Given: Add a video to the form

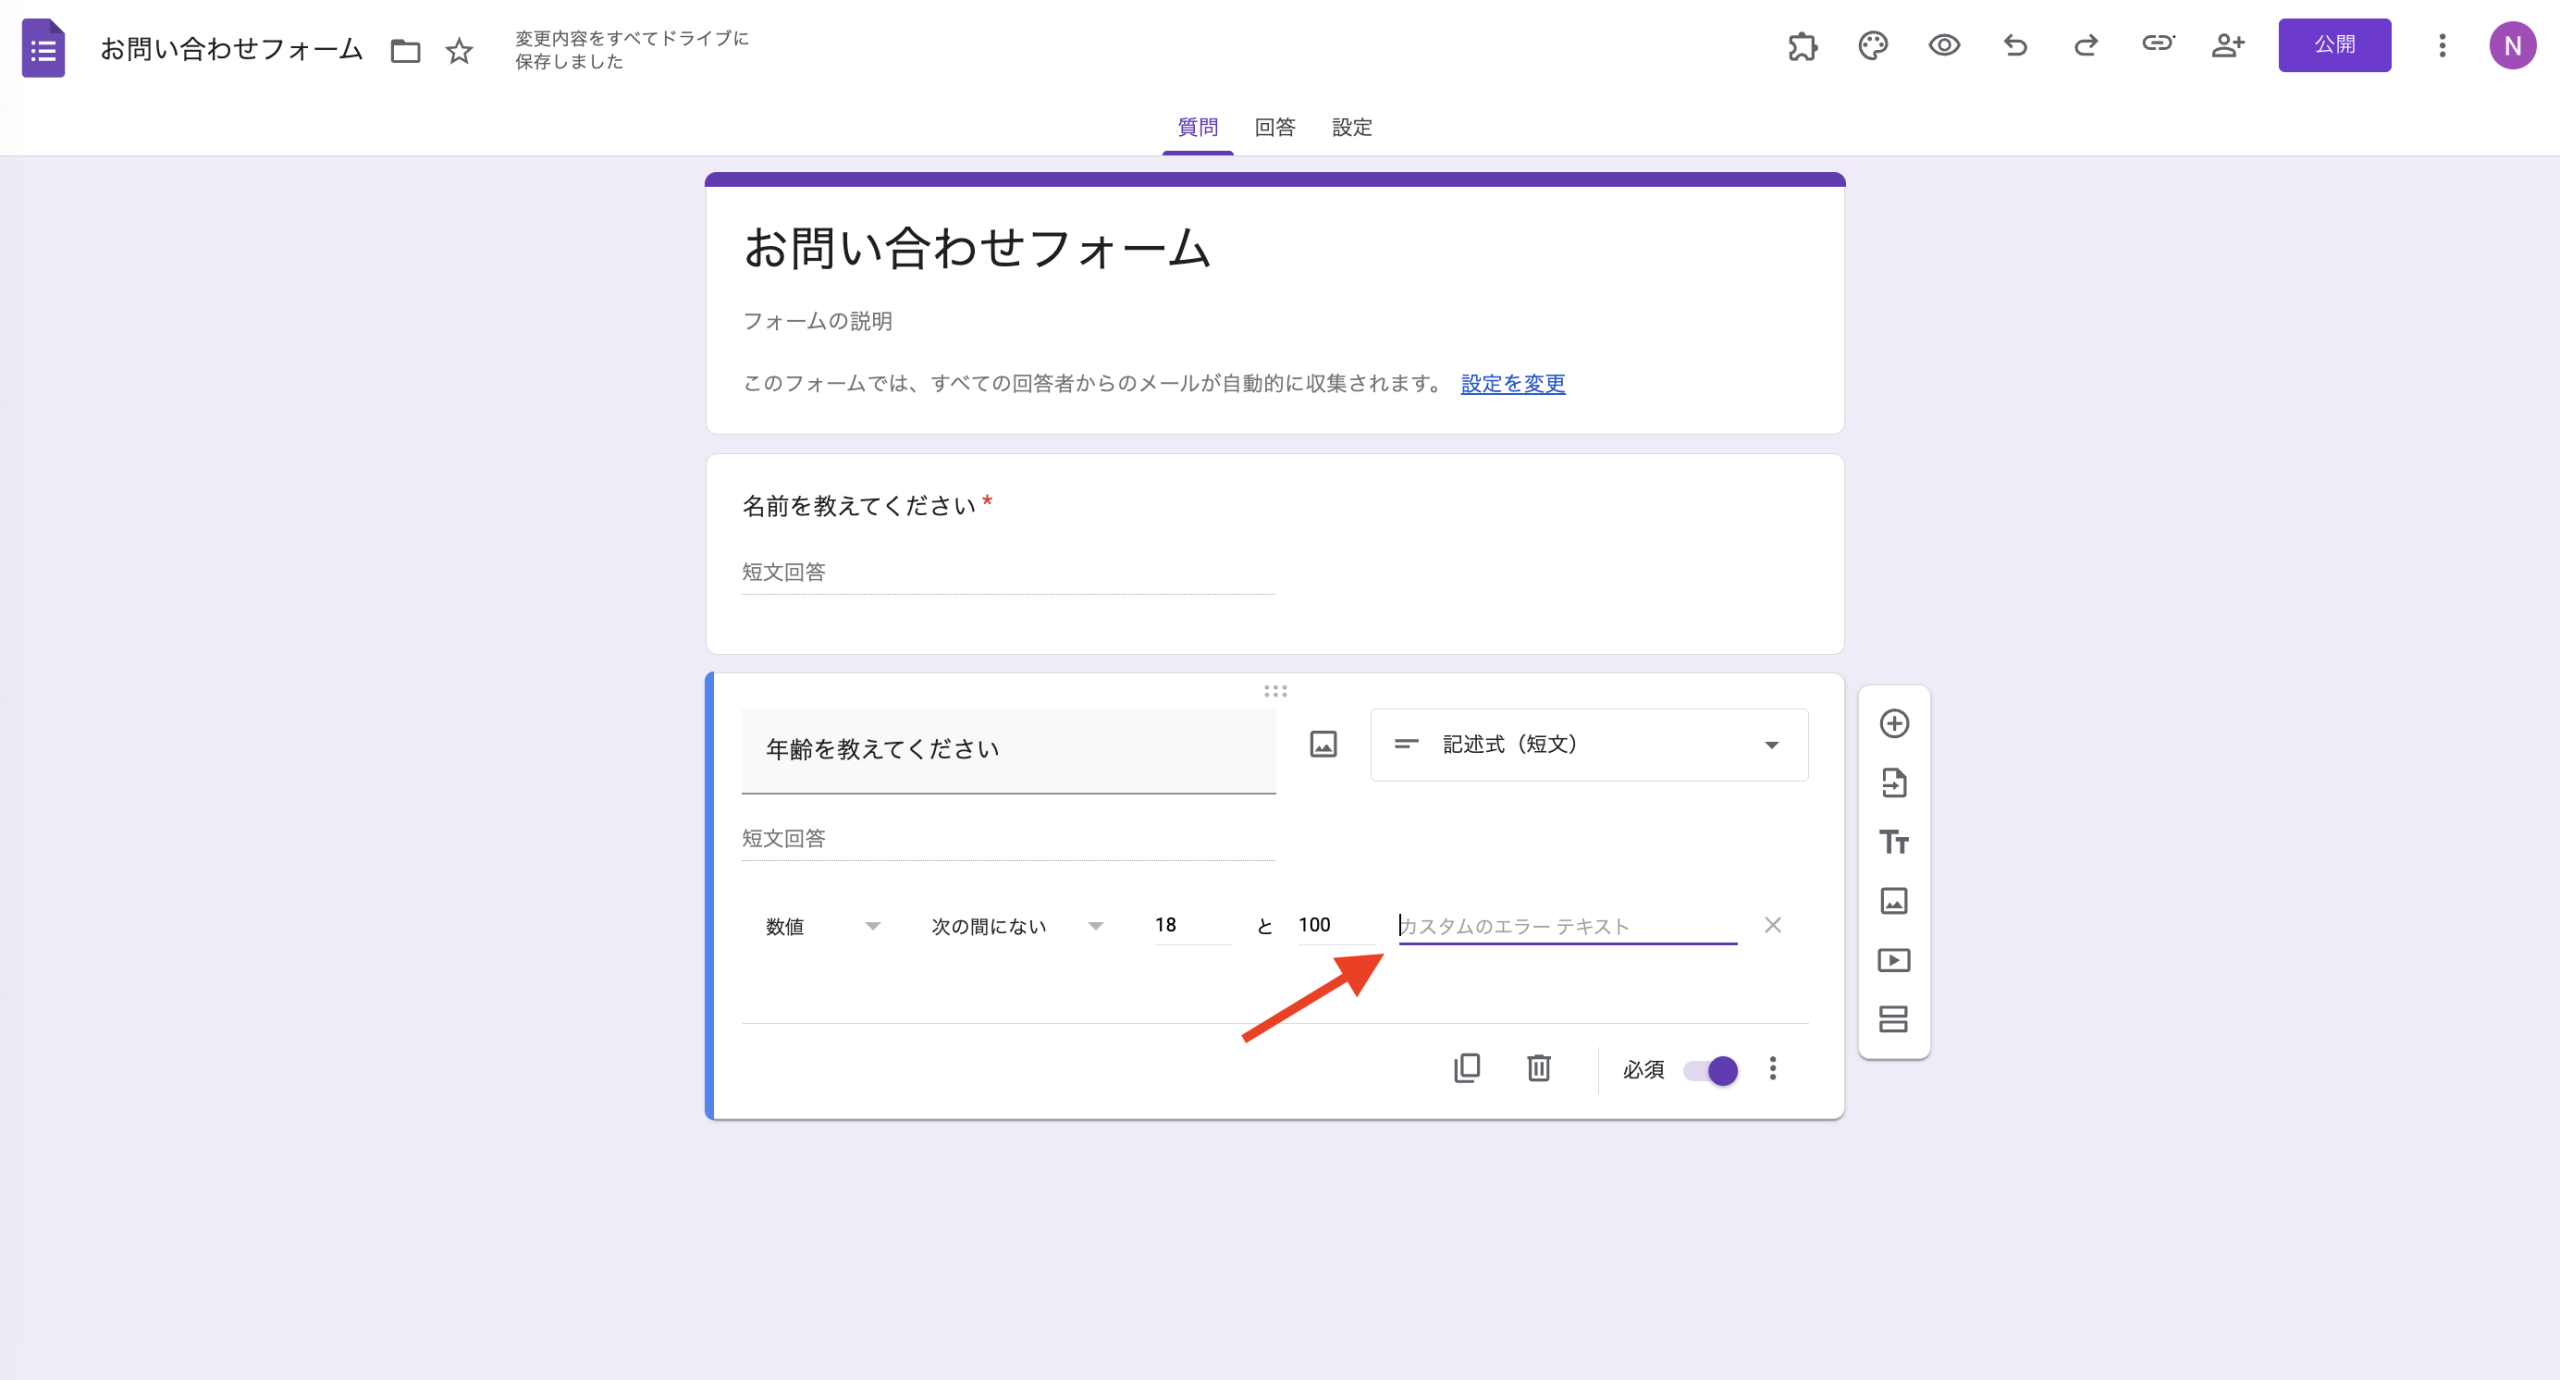Looking at the screenshot, I should (x=1893, y=960).
